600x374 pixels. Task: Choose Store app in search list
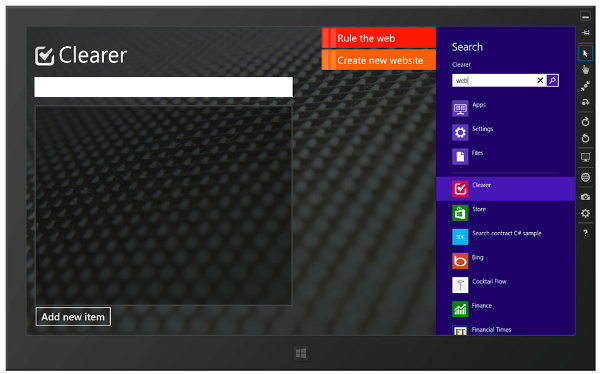pos(505,213)
